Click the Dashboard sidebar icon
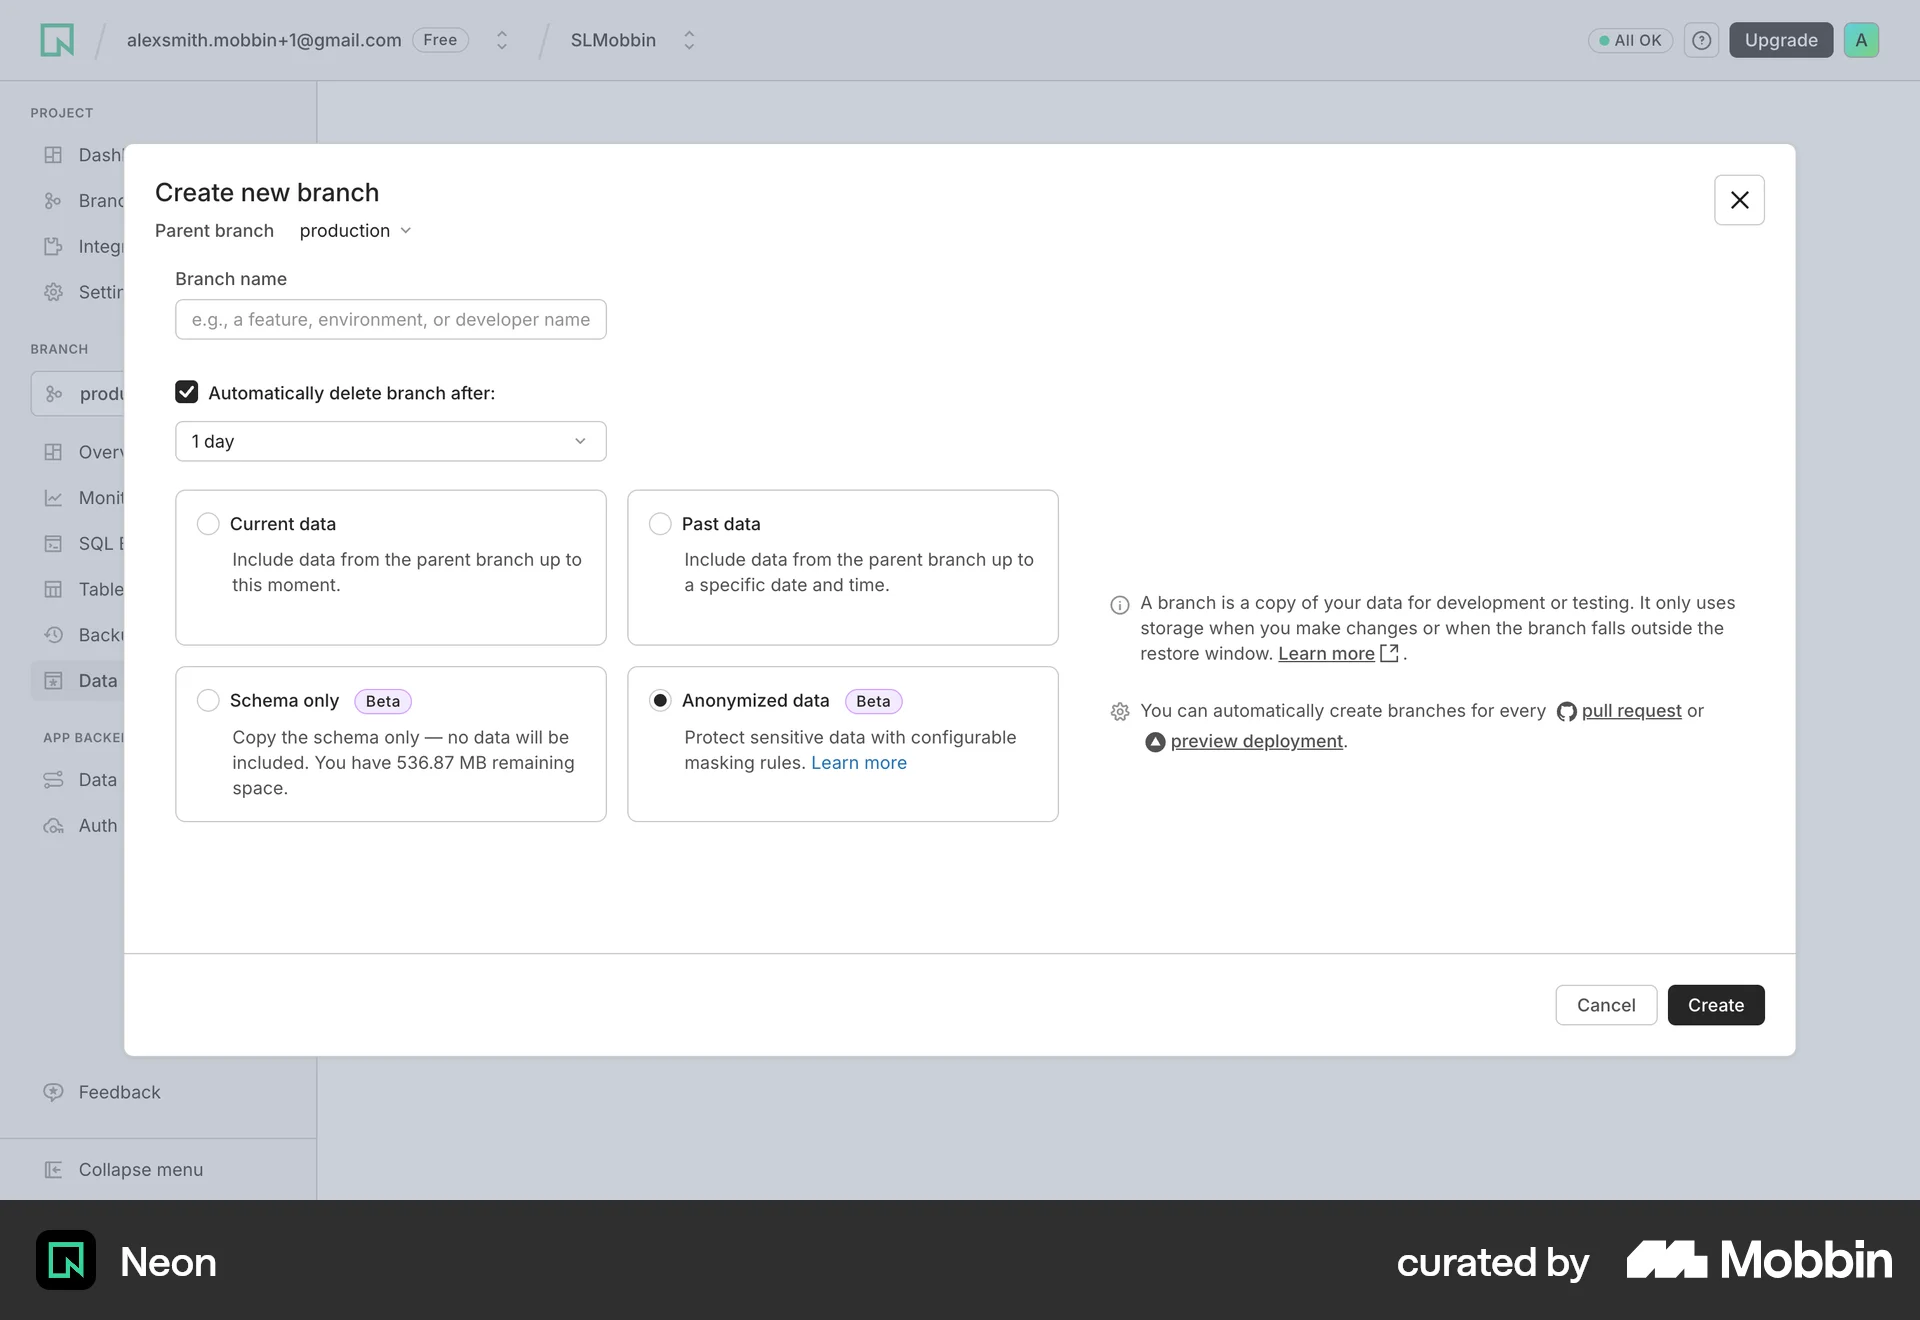This screenshot has width=1920, height=1320. click(x=53, y=155)
